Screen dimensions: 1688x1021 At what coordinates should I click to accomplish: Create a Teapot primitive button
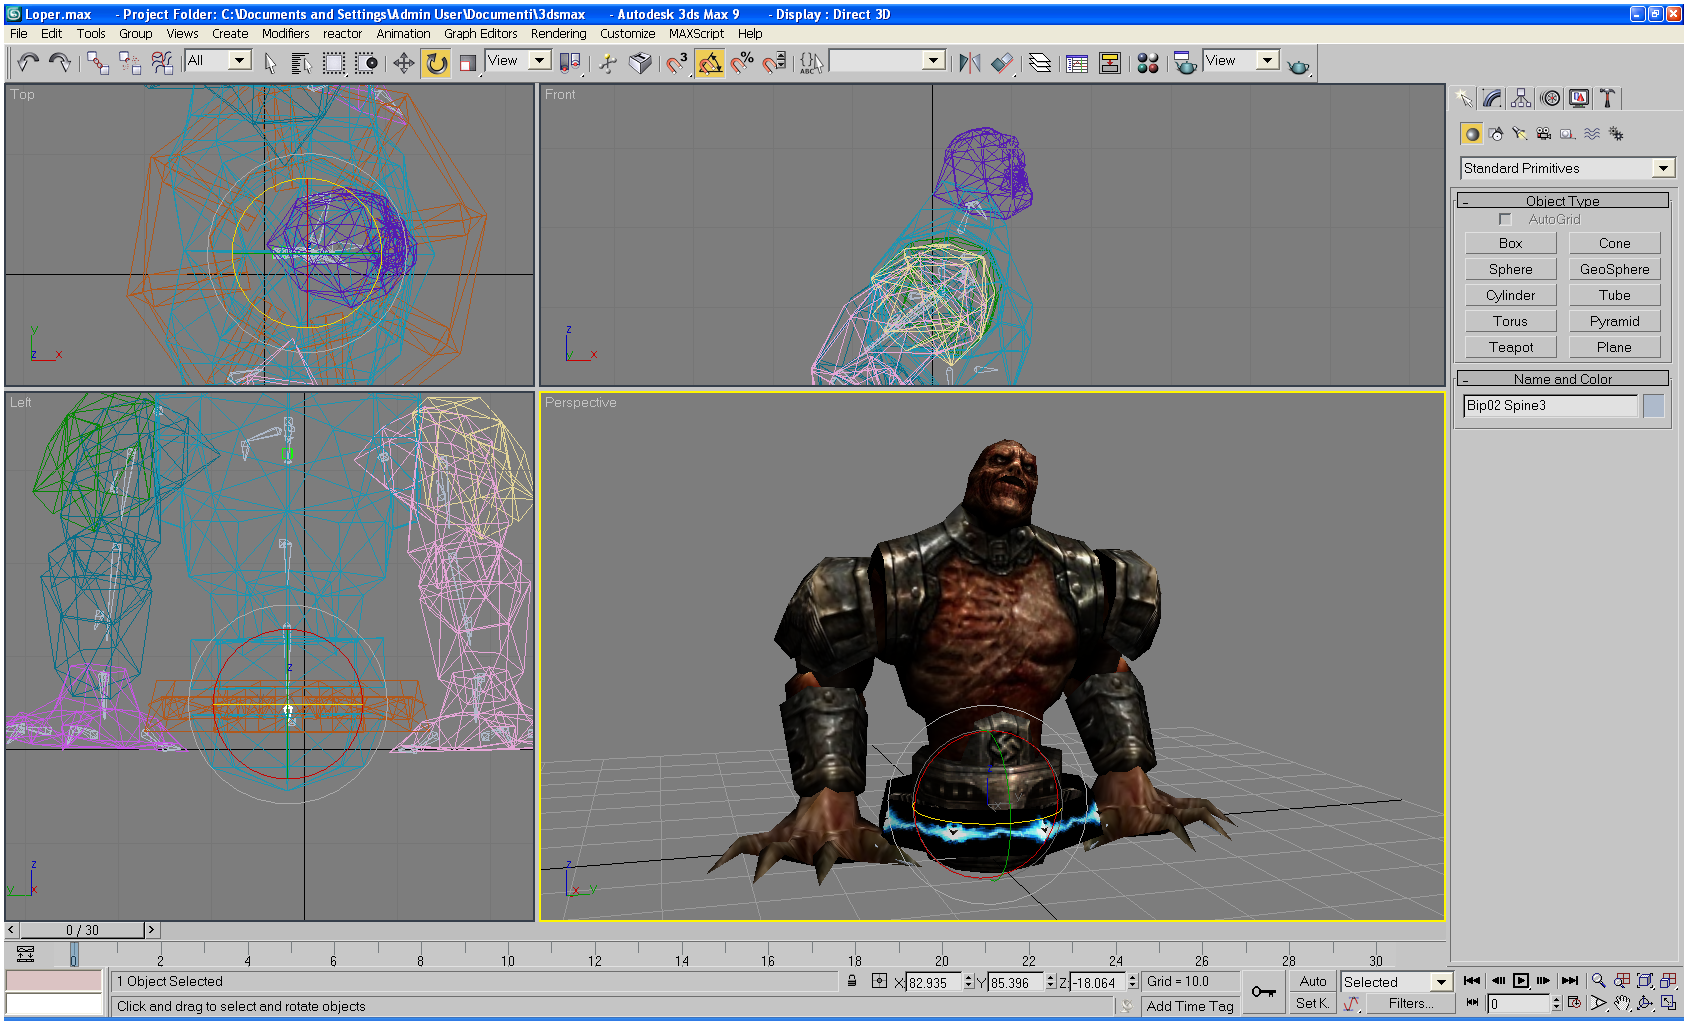tap(1510, 347)
